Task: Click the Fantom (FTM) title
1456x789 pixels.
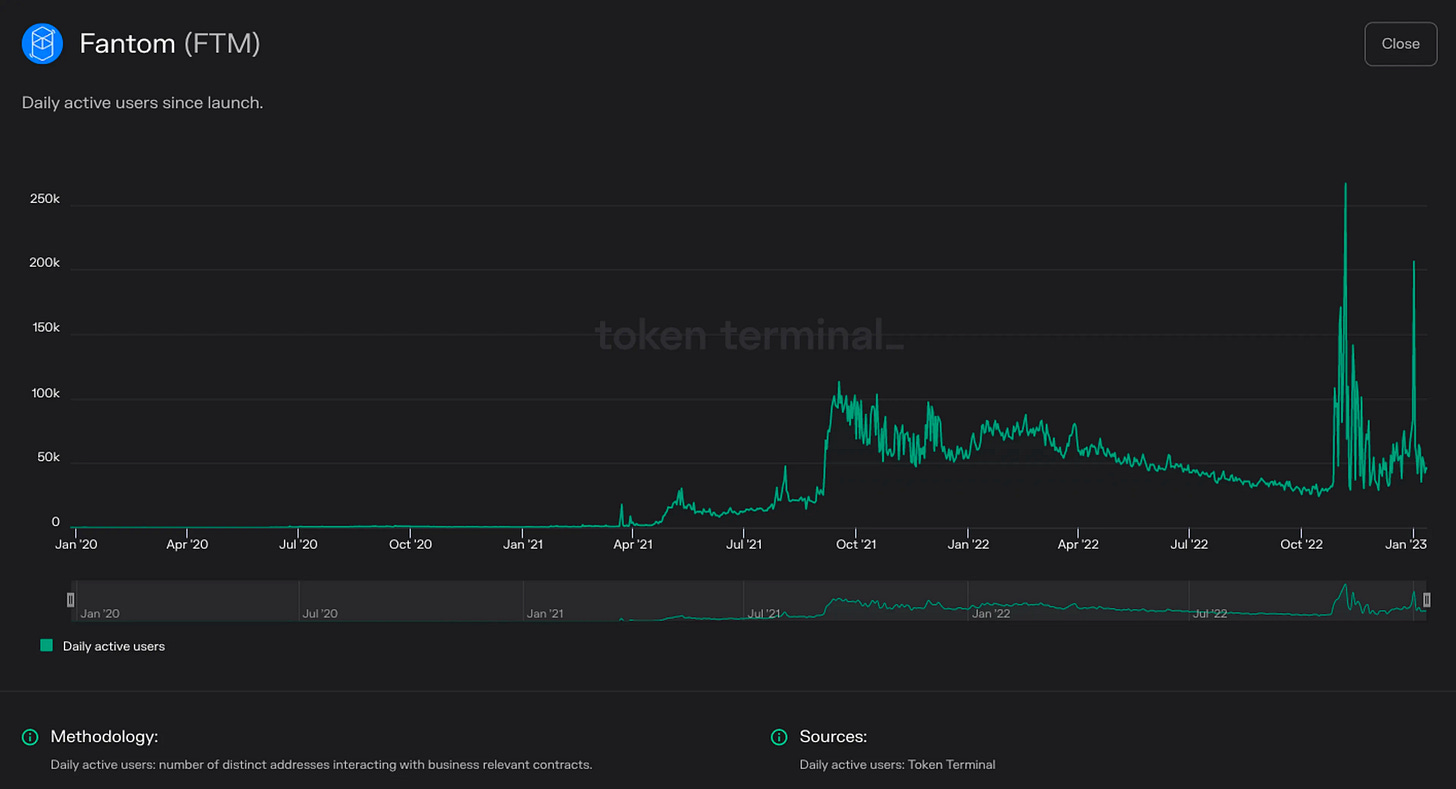Action: click(170, 44)
